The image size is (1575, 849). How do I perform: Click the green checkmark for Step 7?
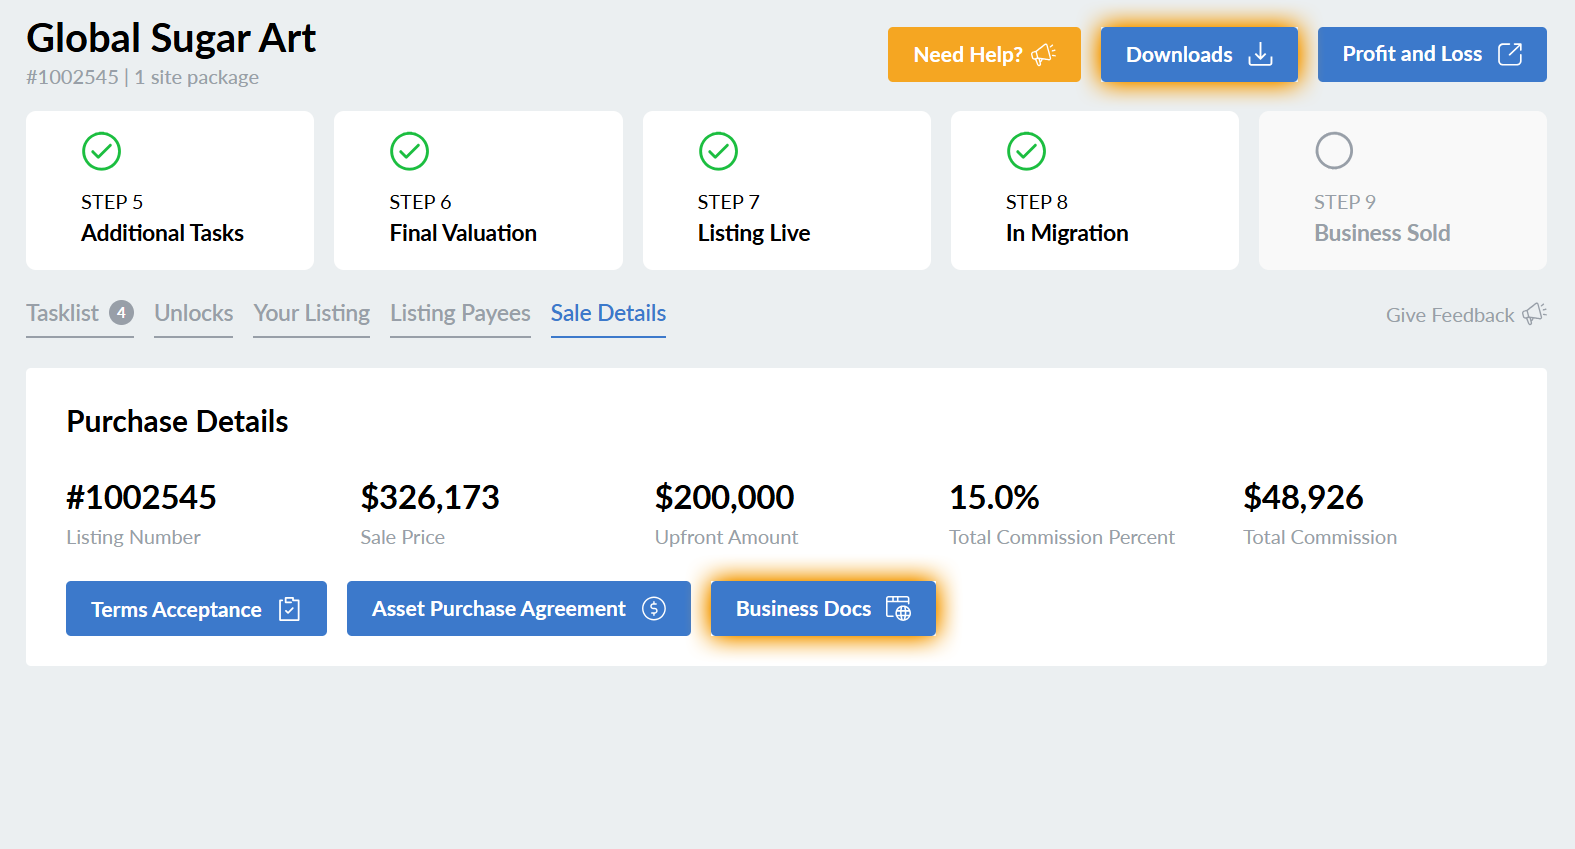[718, 151]
